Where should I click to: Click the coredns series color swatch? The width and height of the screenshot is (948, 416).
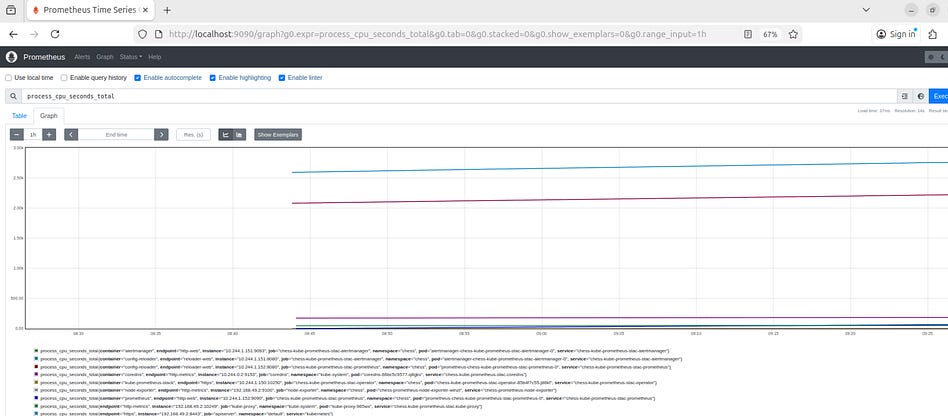(36, 375)
